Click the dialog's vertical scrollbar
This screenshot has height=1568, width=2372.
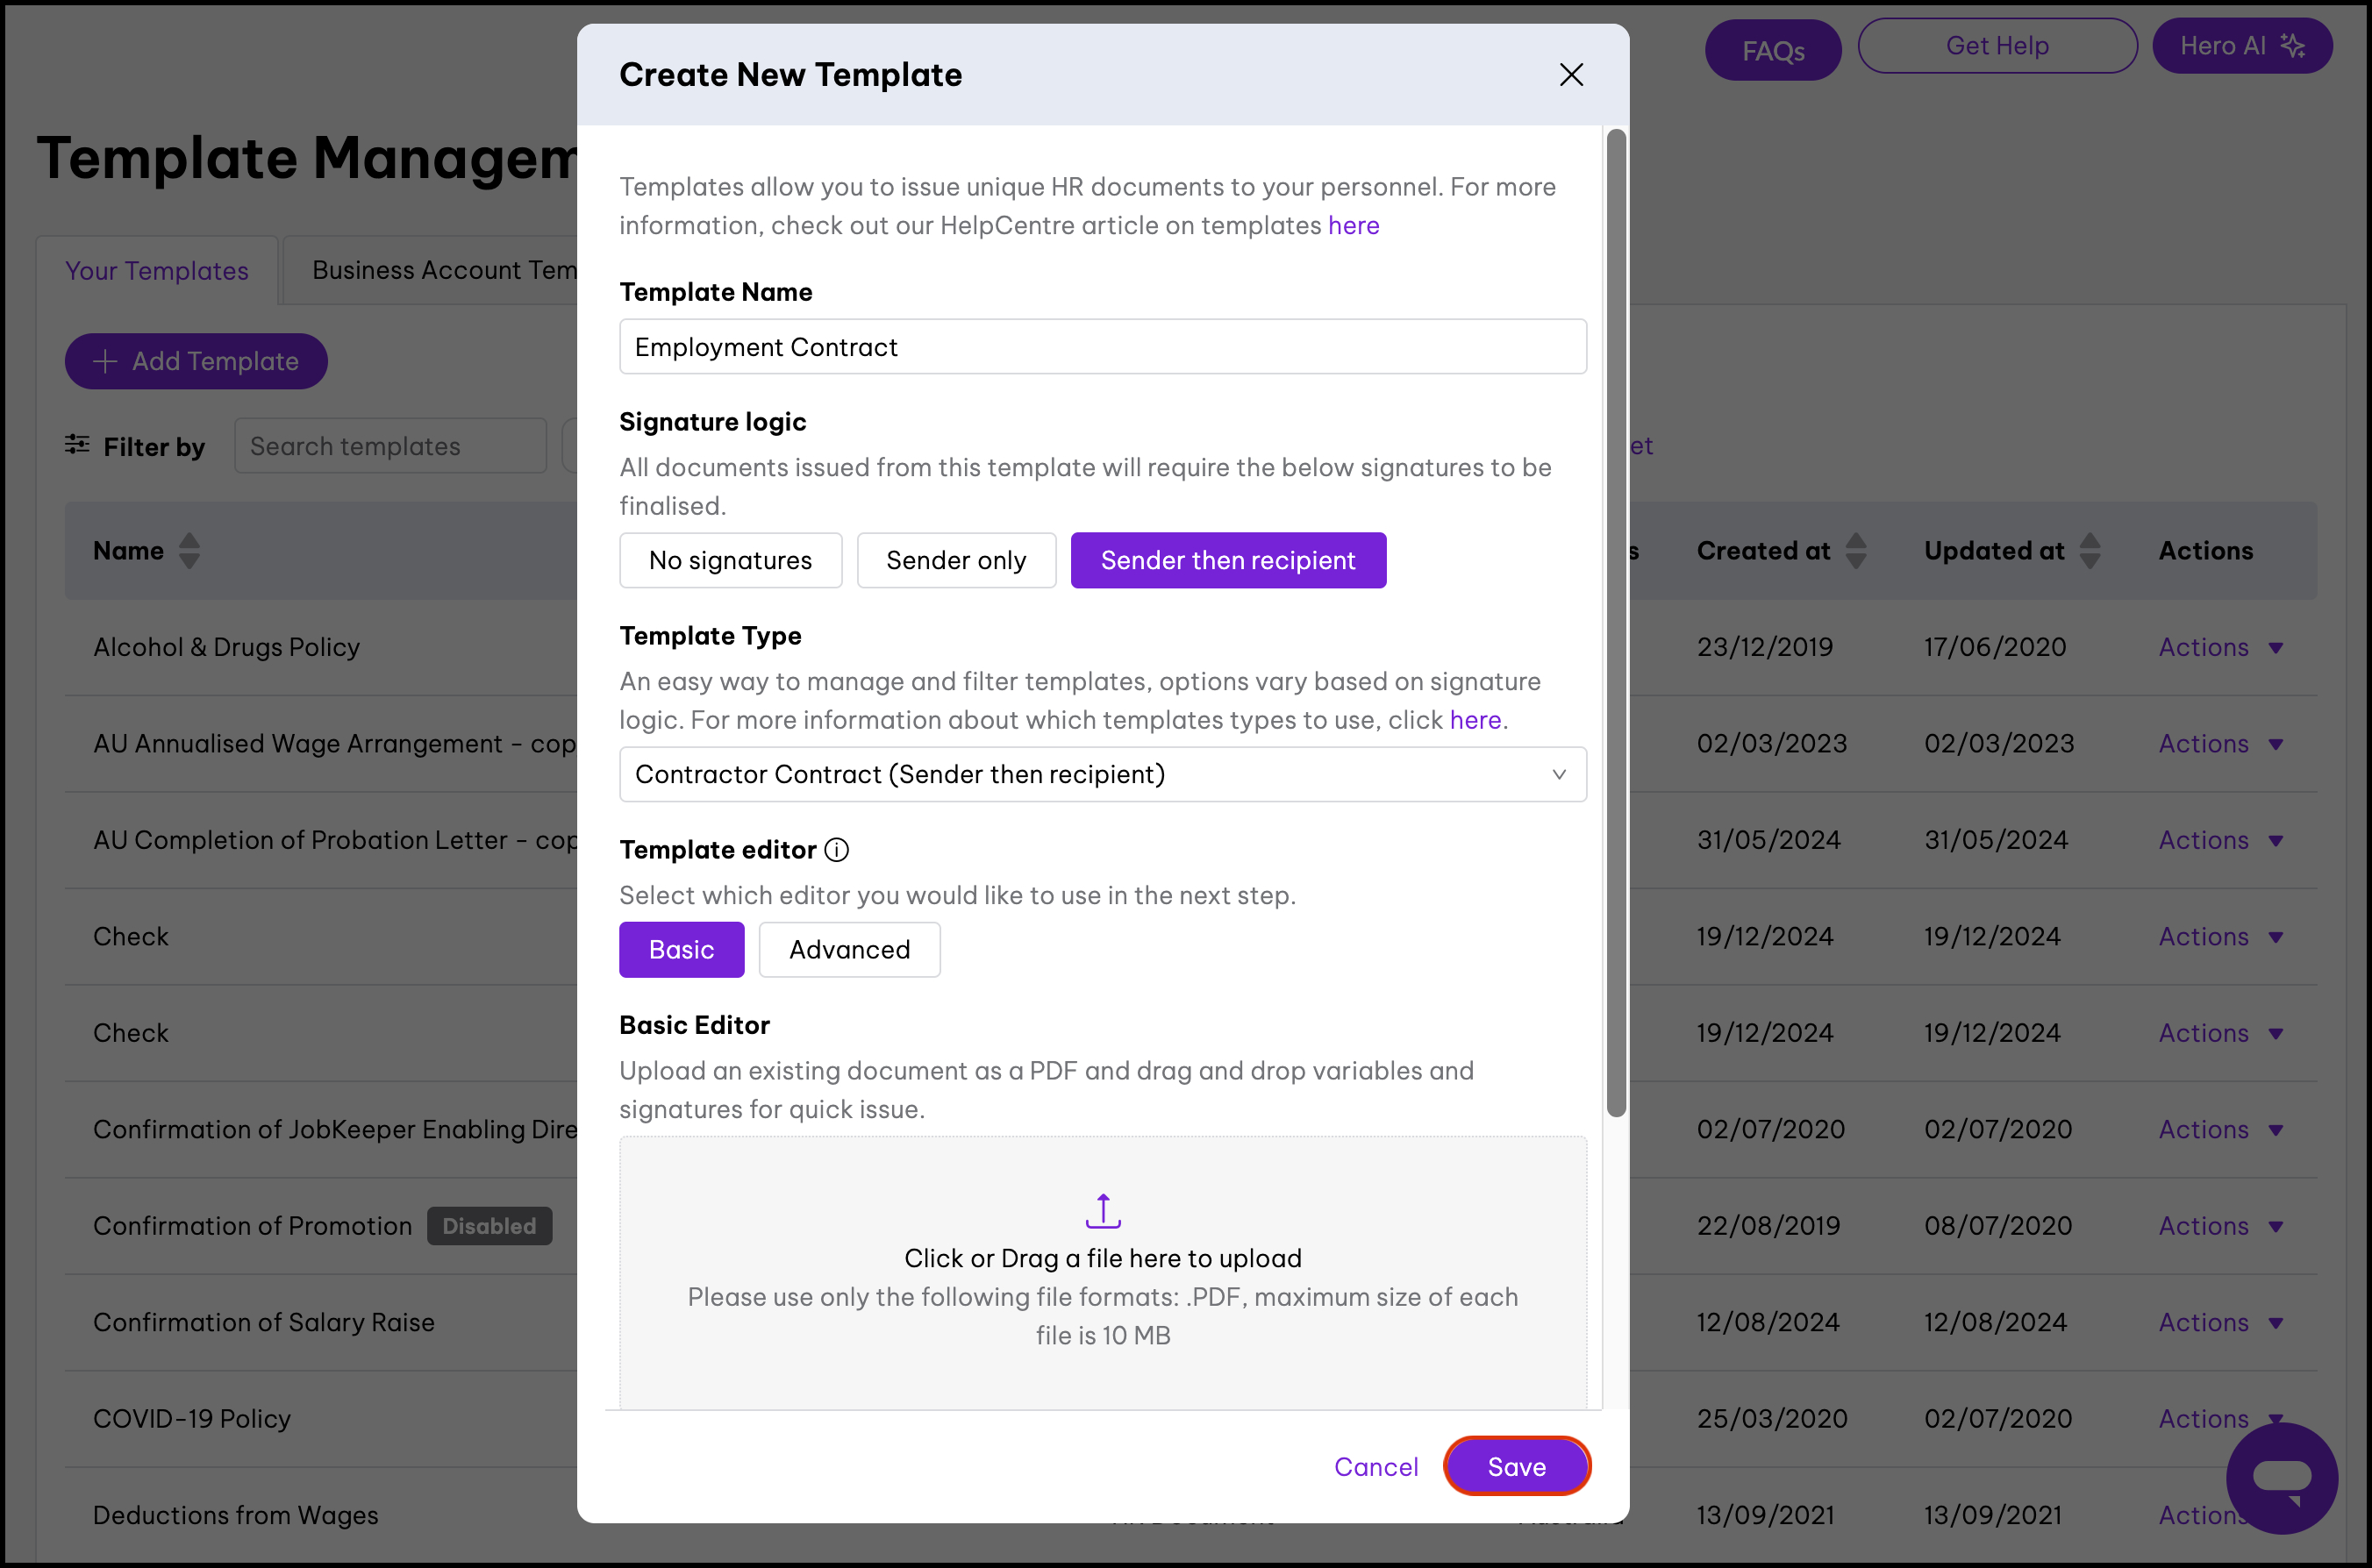click(1615, 620)
